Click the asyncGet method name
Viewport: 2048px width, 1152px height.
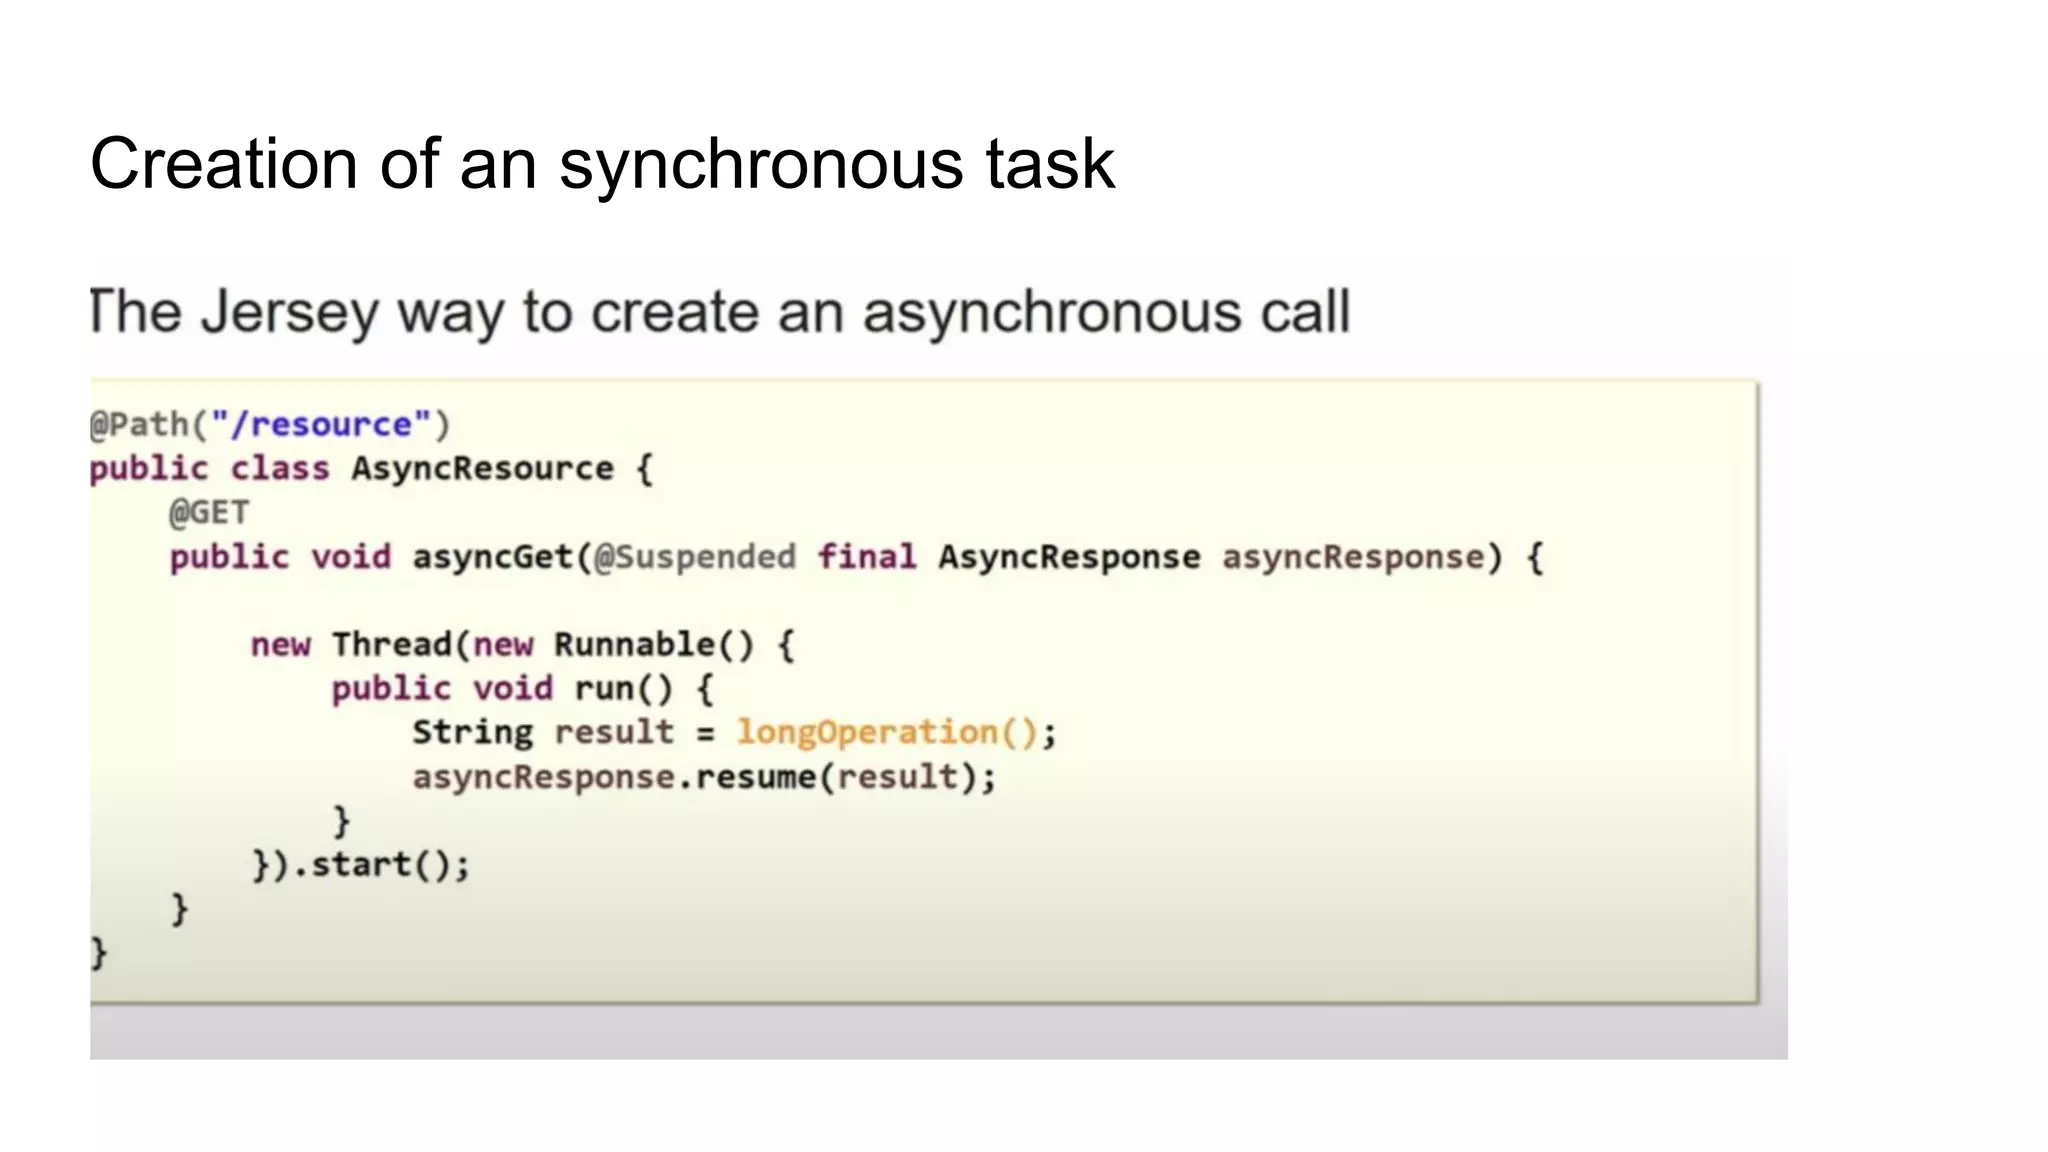(x=491, y=557)
